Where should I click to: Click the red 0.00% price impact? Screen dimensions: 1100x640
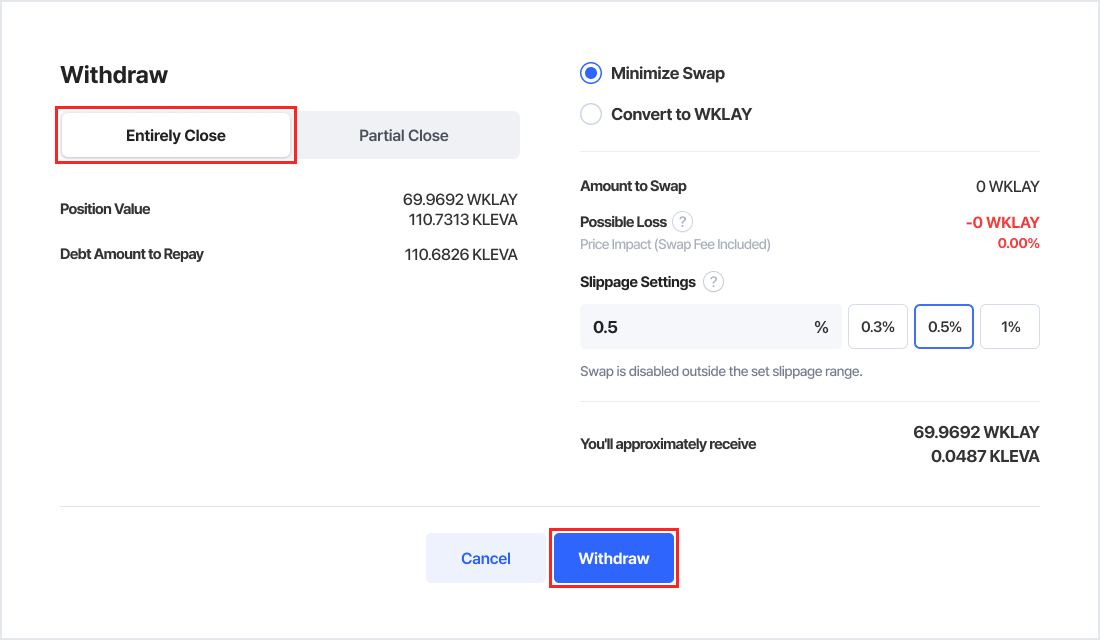coord(1019,243)
